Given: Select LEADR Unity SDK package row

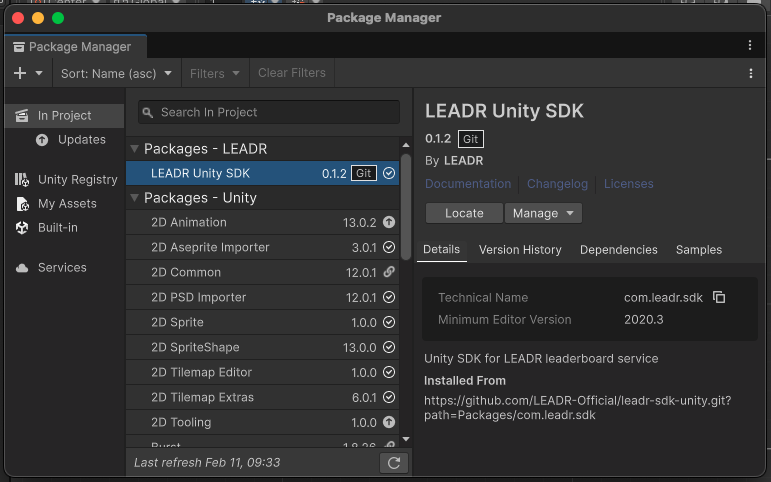Looking at the screenshot, I should click(263, 173).
